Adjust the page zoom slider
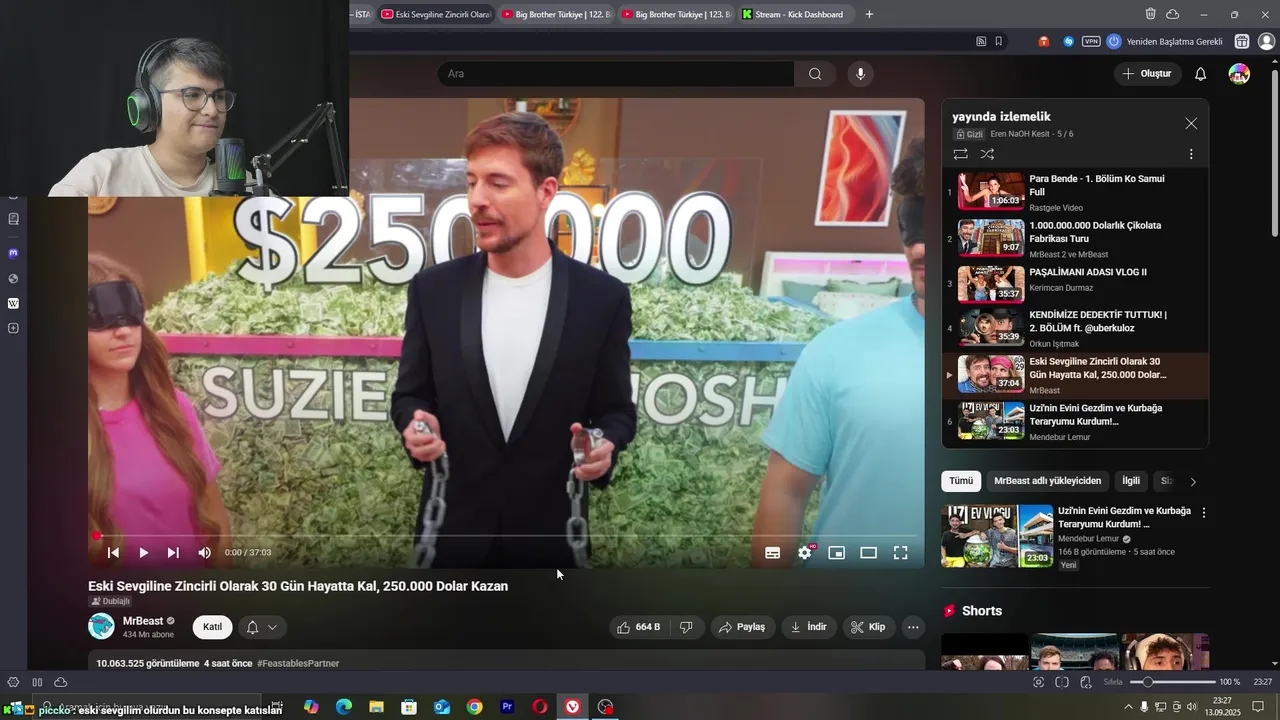This screenshot has width=1280, height=720. pos(1172,682)
